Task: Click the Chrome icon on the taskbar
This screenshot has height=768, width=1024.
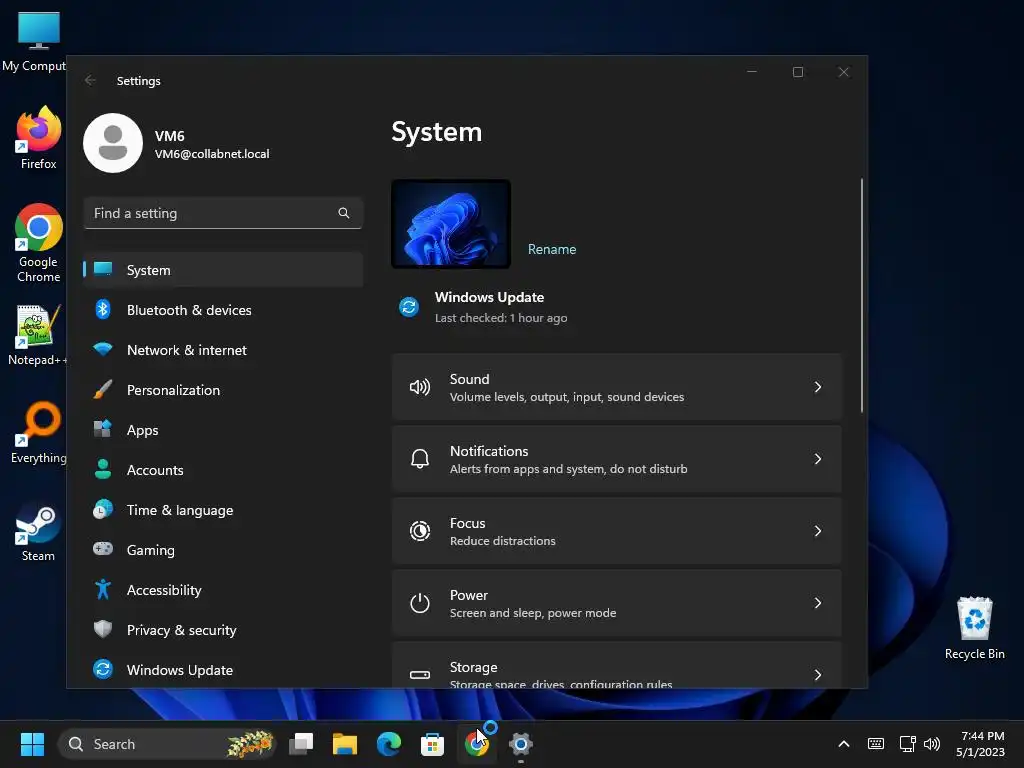Action: (476, 744)
